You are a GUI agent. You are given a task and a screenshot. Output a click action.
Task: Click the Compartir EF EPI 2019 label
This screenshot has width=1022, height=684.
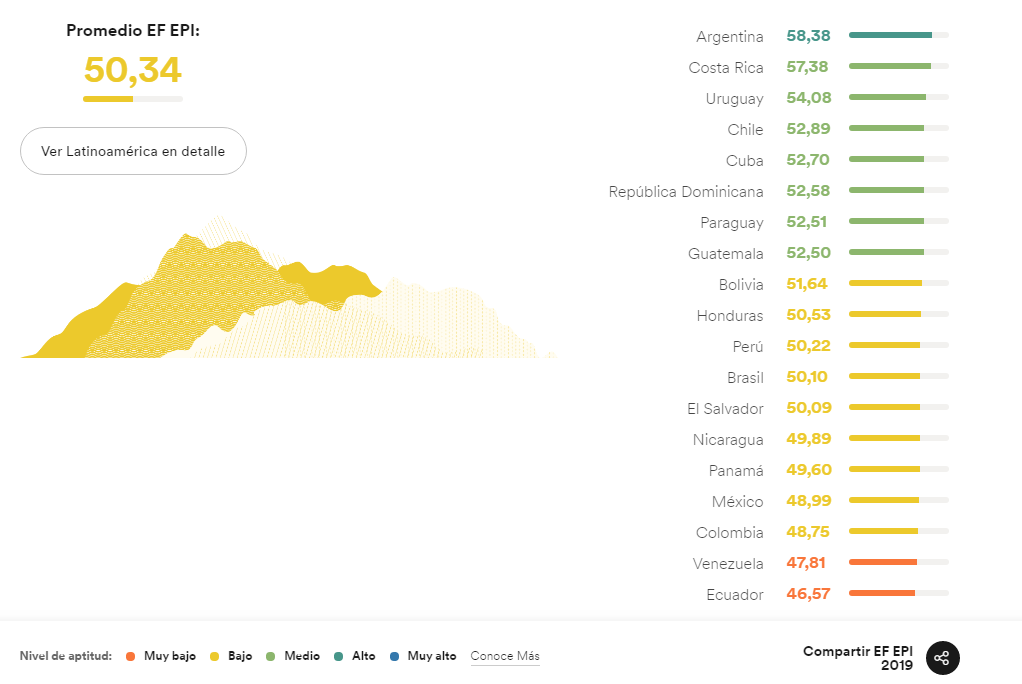click(x=859, y=657)
